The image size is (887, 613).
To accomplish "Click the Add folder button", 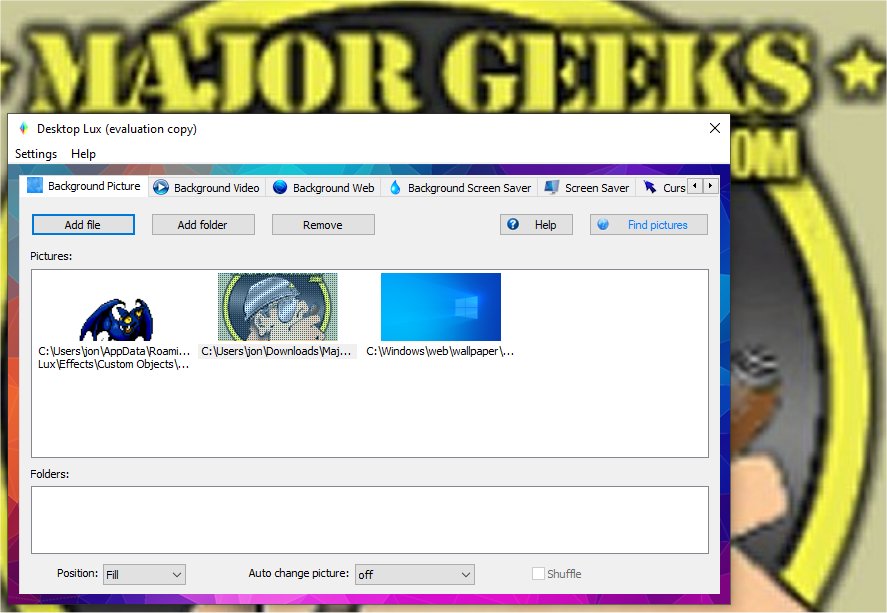I will (203, 224).
